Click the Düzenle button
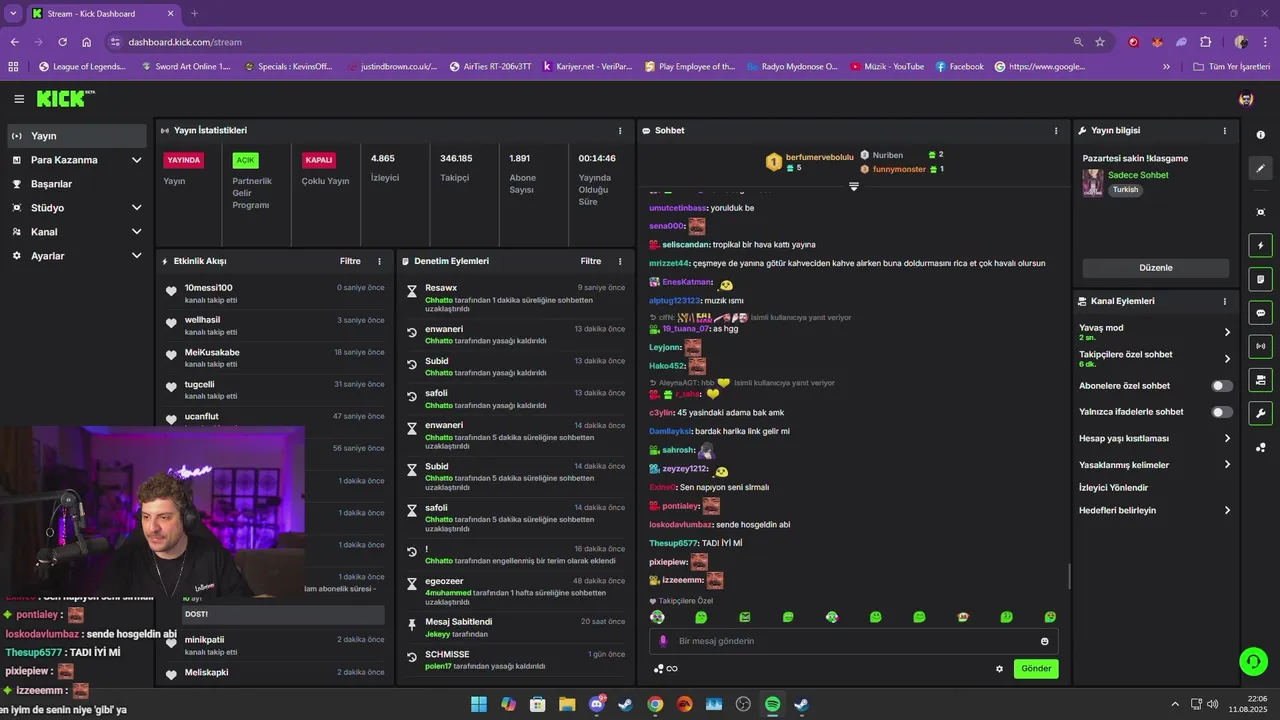 1156,268
